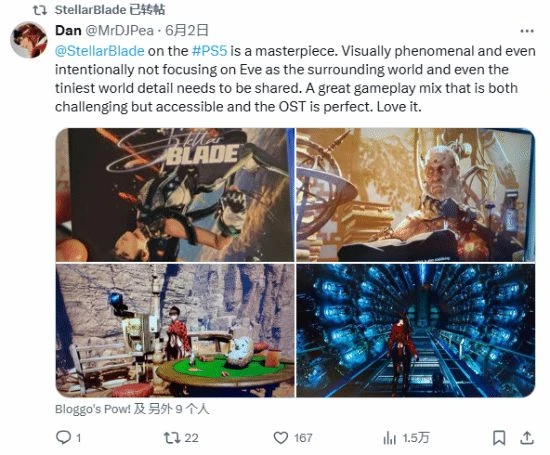Open the @StellarBlade mention link
Viewport: 550px width, 455px height.
tap(100, 51)
